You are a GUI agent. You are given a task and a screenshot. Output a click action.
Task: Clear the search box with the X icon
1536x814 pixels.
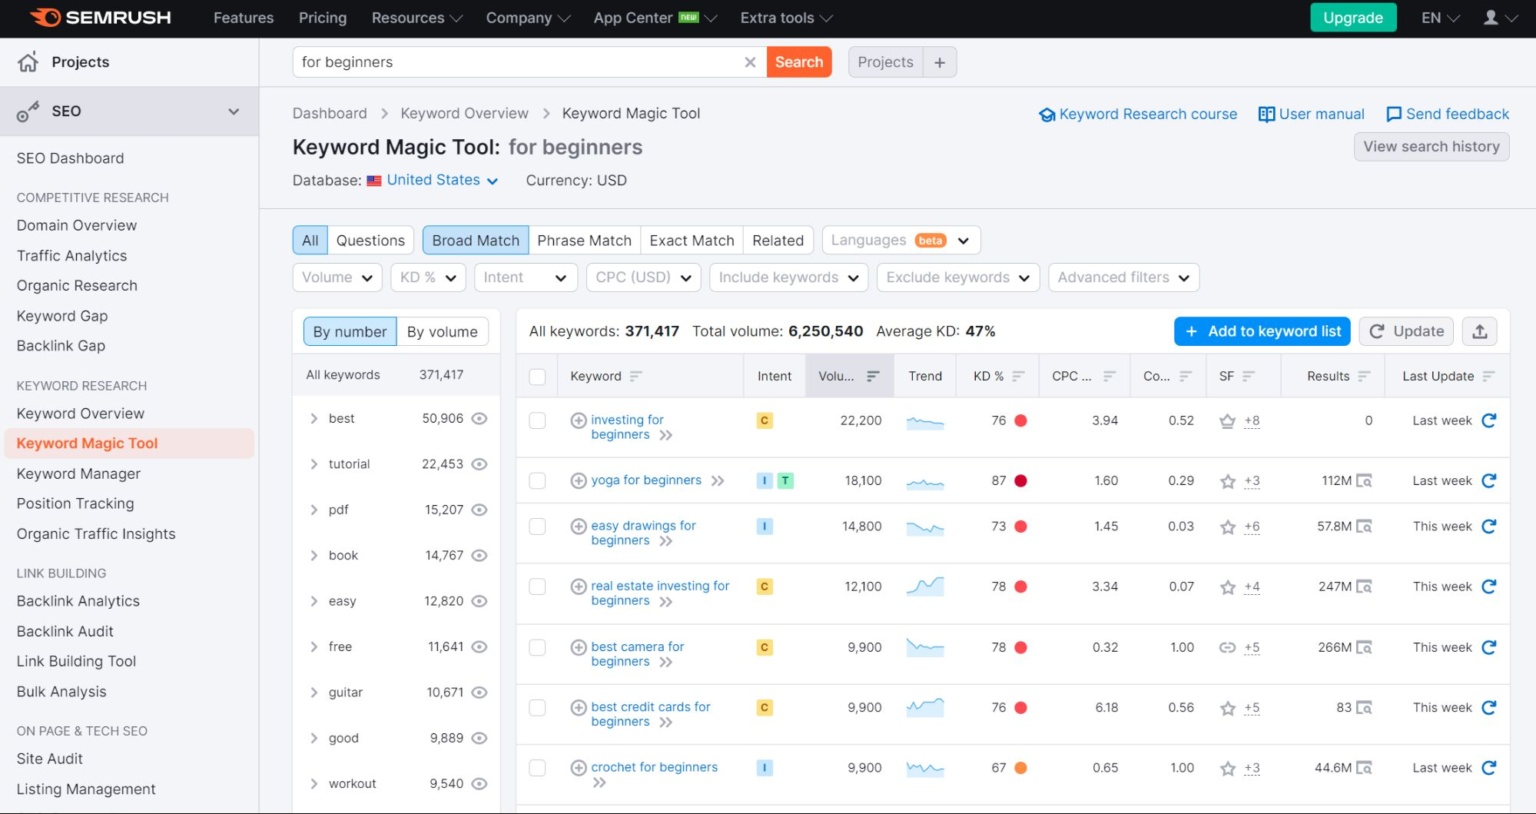(x=750, y=62)
